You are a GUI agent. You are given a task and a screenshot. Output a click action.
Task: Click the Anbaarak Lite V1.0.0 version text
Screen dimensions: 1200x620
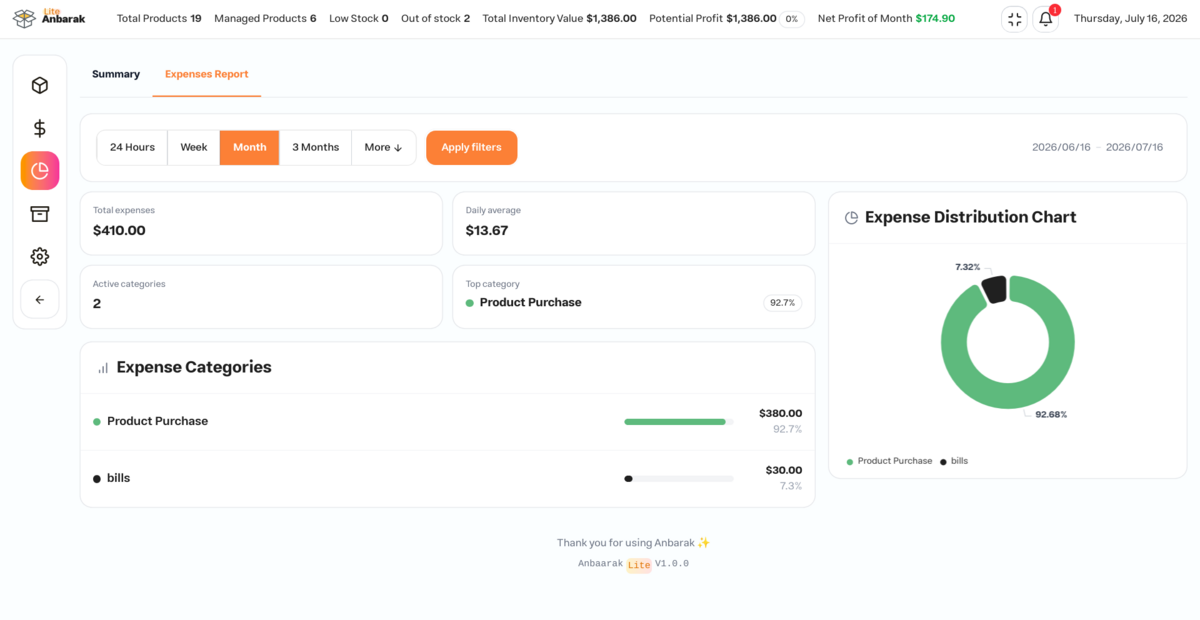(633, 564)
